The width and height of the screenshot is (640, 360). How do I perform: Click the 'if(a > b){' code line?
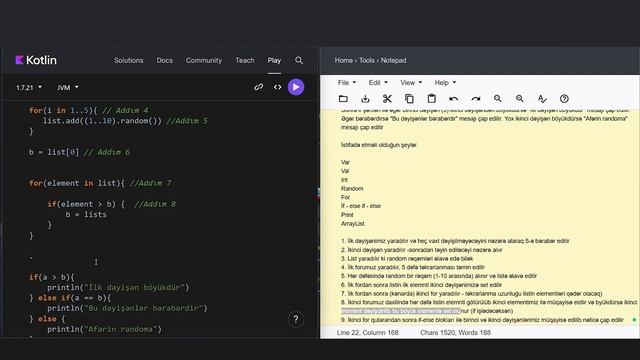pyautogui.click(x=51, y=277)
